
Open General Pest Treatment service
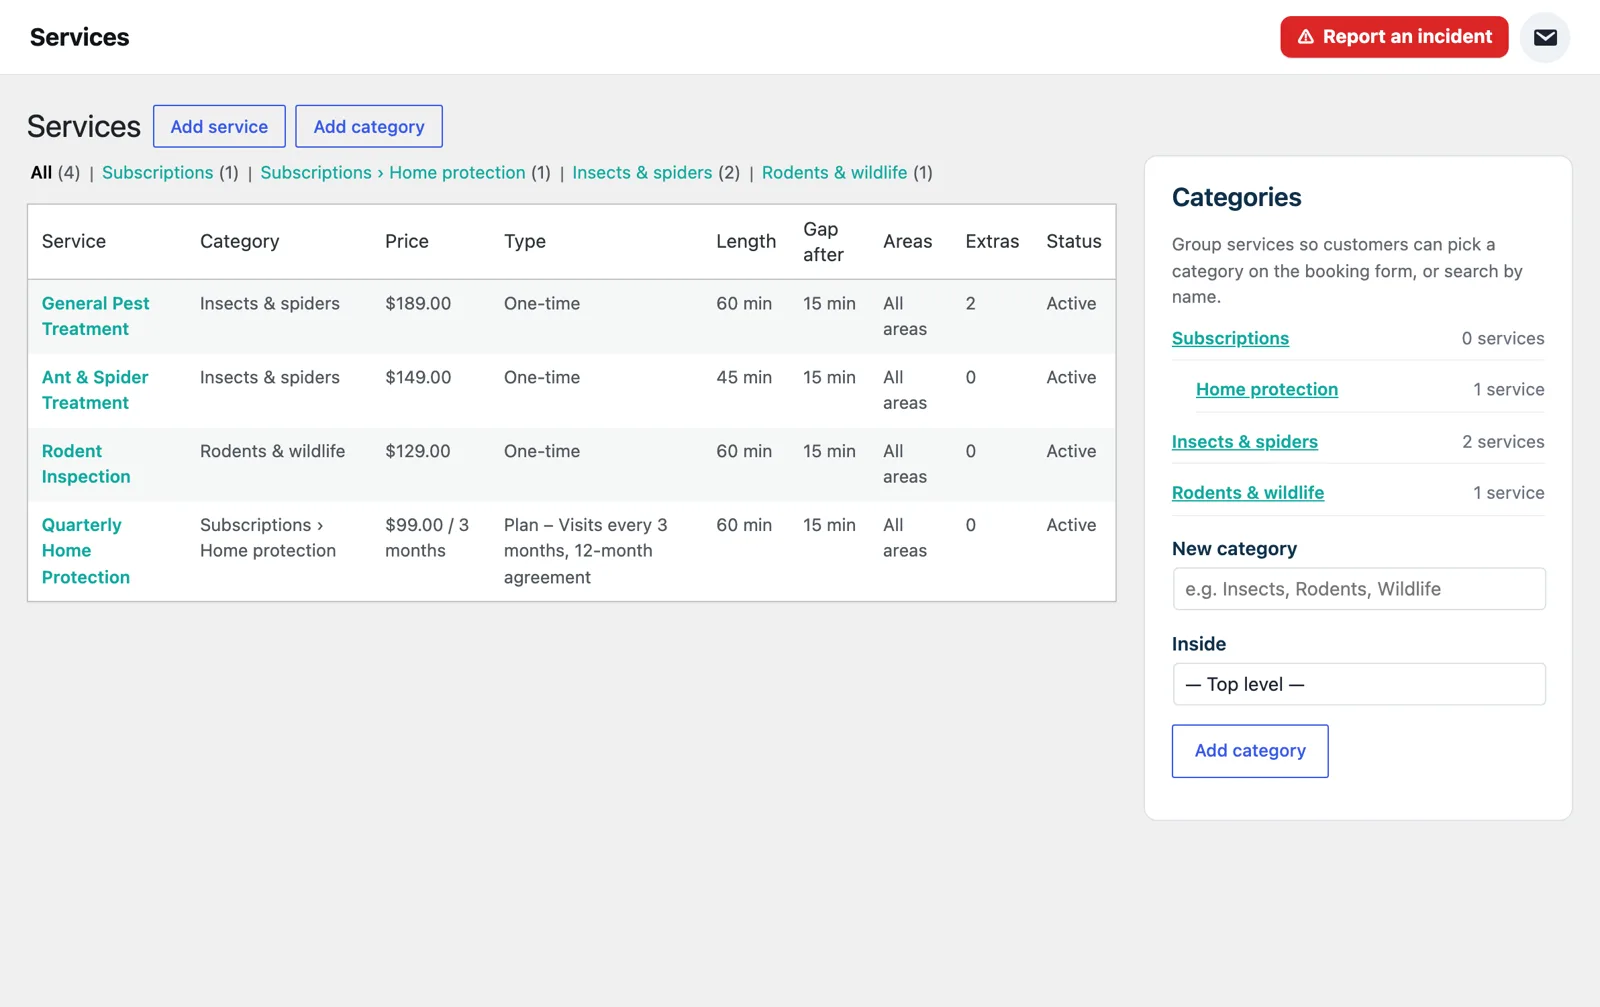click(x=95, y=316)
